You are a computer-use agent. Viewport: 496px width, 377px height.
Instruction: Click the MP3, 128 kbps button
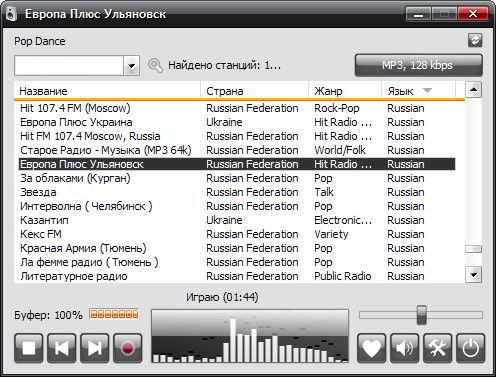click(419, 65)
